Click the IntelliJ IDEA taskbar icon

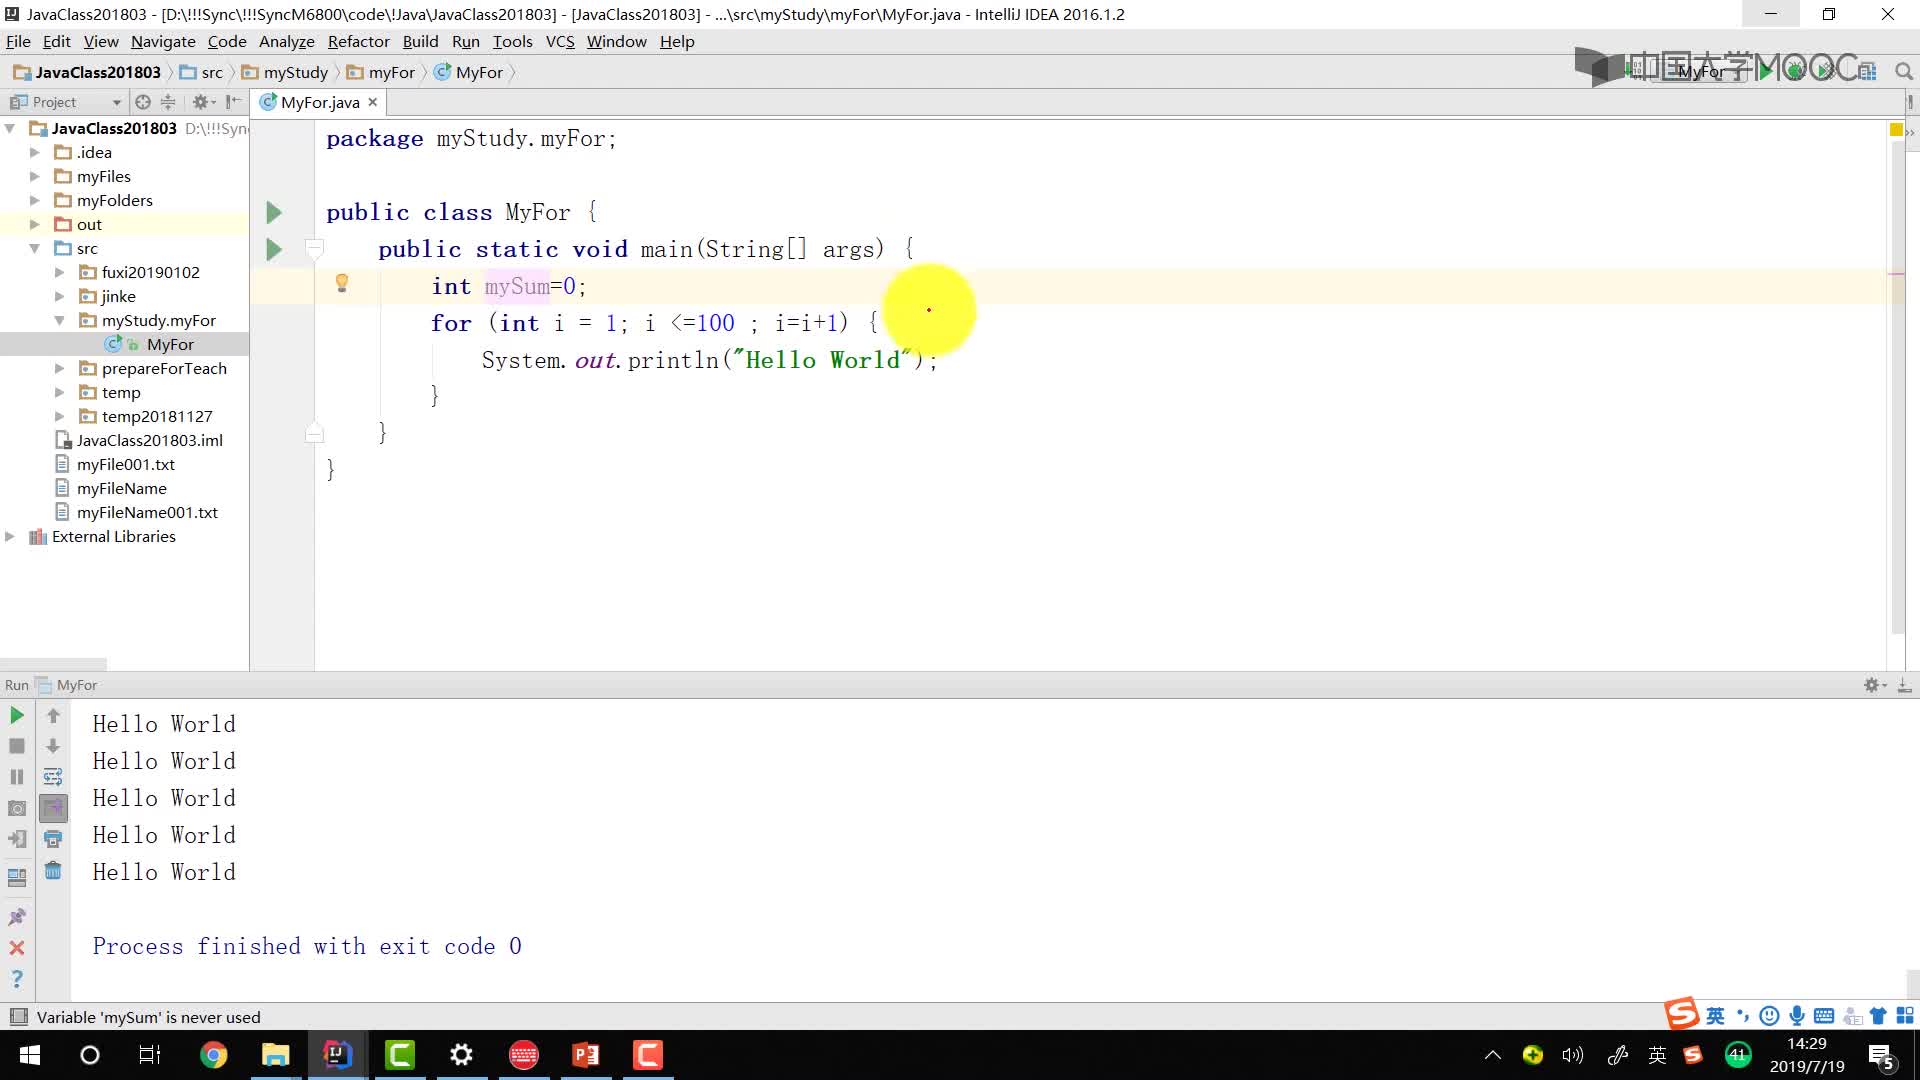click(336, 1054)
